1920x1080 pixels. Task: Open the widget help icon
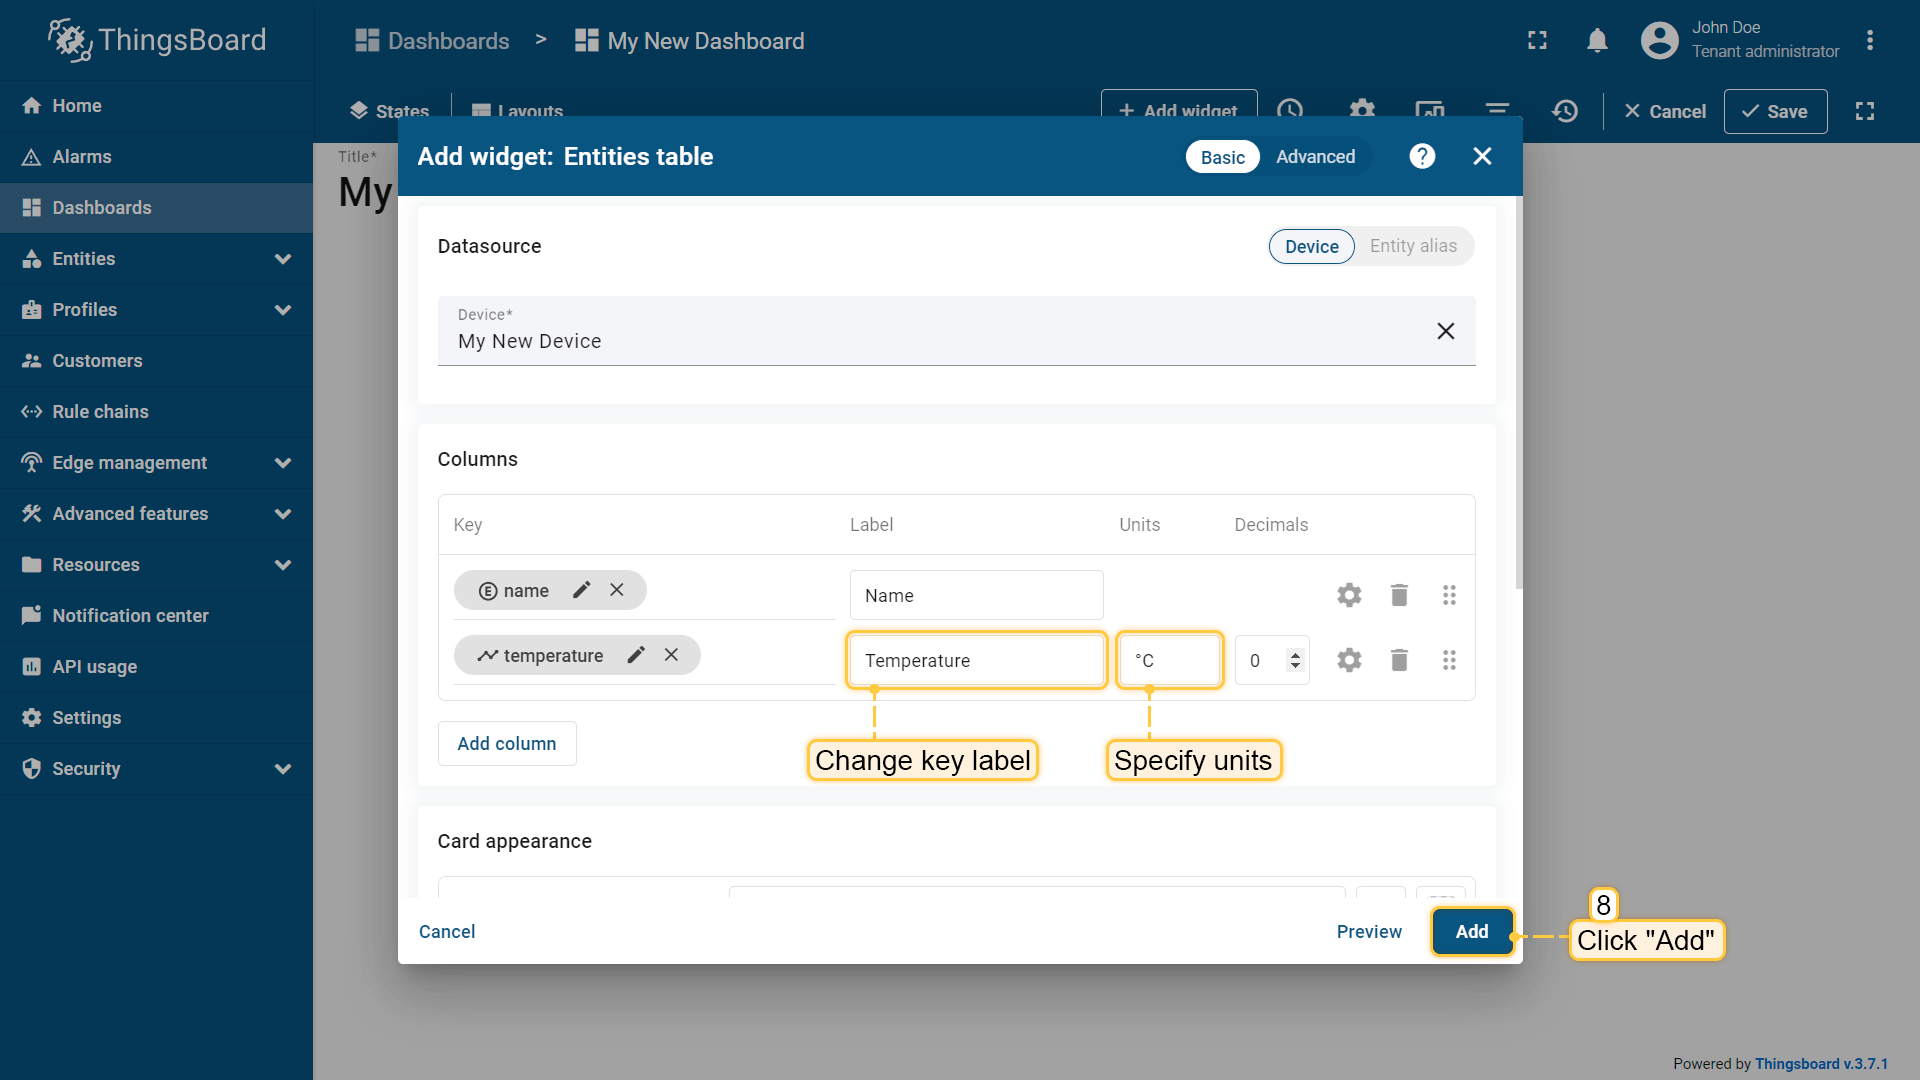[x=1422, y=156]
